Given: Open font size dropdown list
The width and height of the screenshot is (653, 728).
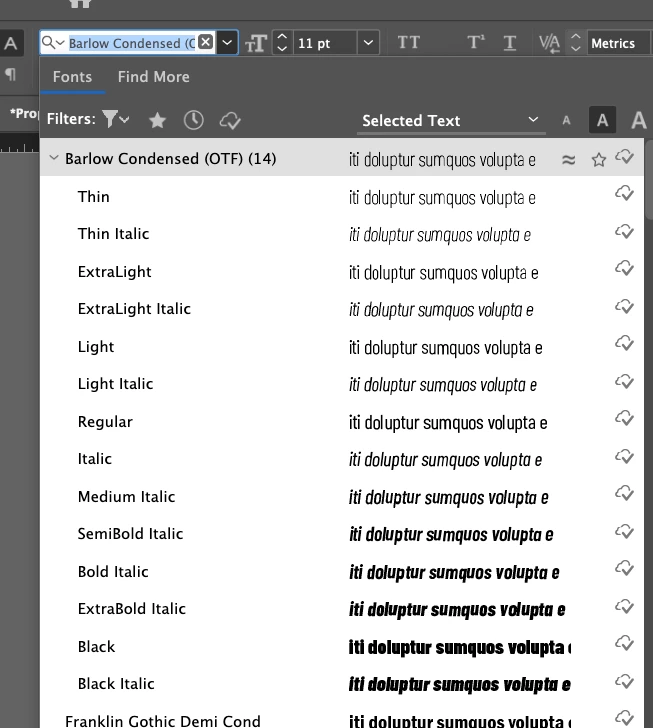Looking at the screenshot, I should [368, 43].
